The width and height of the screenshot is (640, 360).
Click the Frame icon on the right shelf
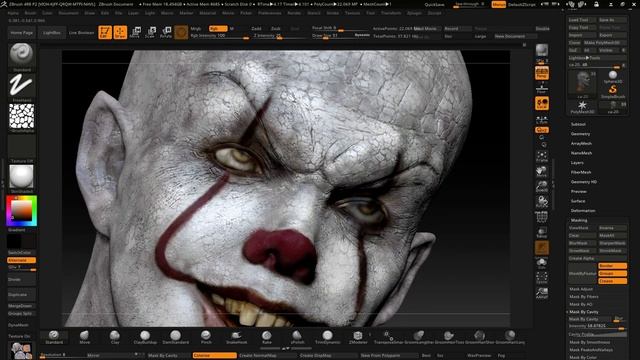coord(542,157)
